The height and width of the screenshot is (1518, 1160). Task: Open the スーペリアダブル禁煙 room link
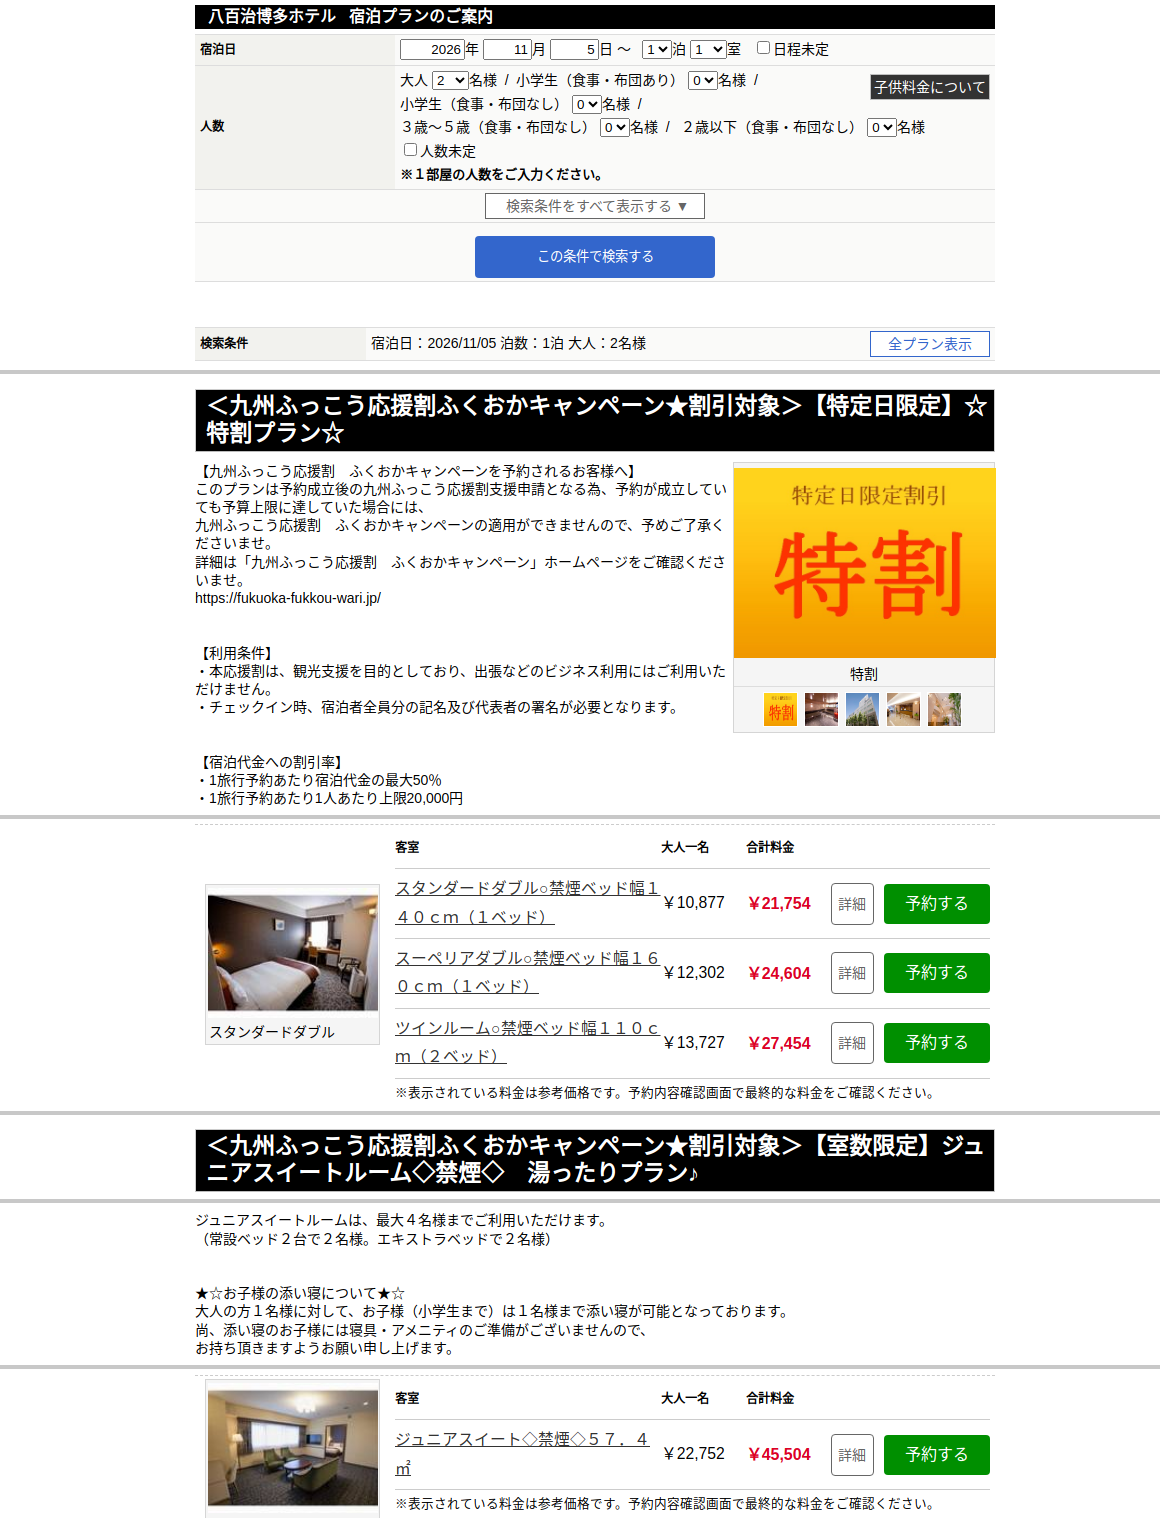coord(527,972)
